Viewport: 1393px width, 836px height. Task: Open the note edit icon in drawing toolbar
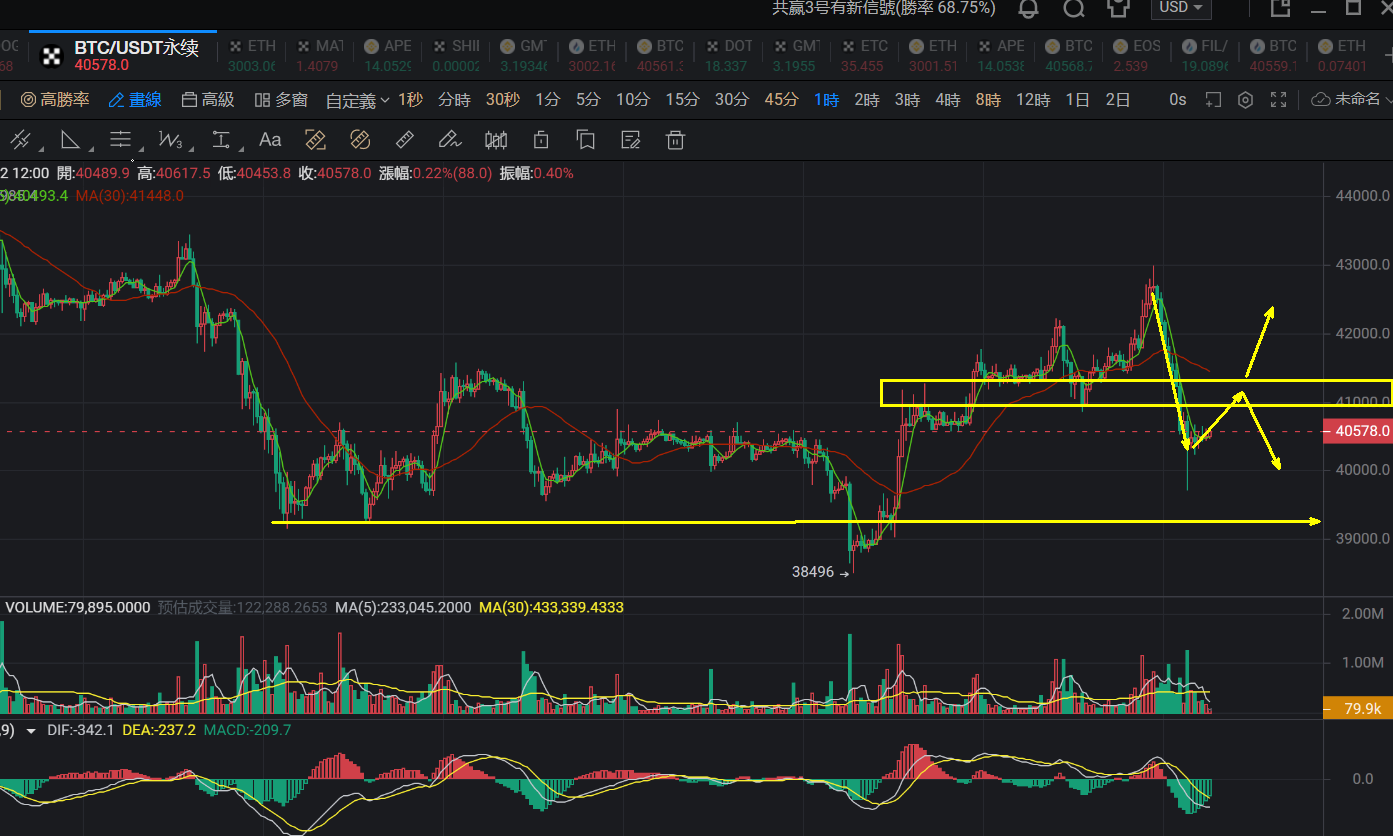(631, 140)
